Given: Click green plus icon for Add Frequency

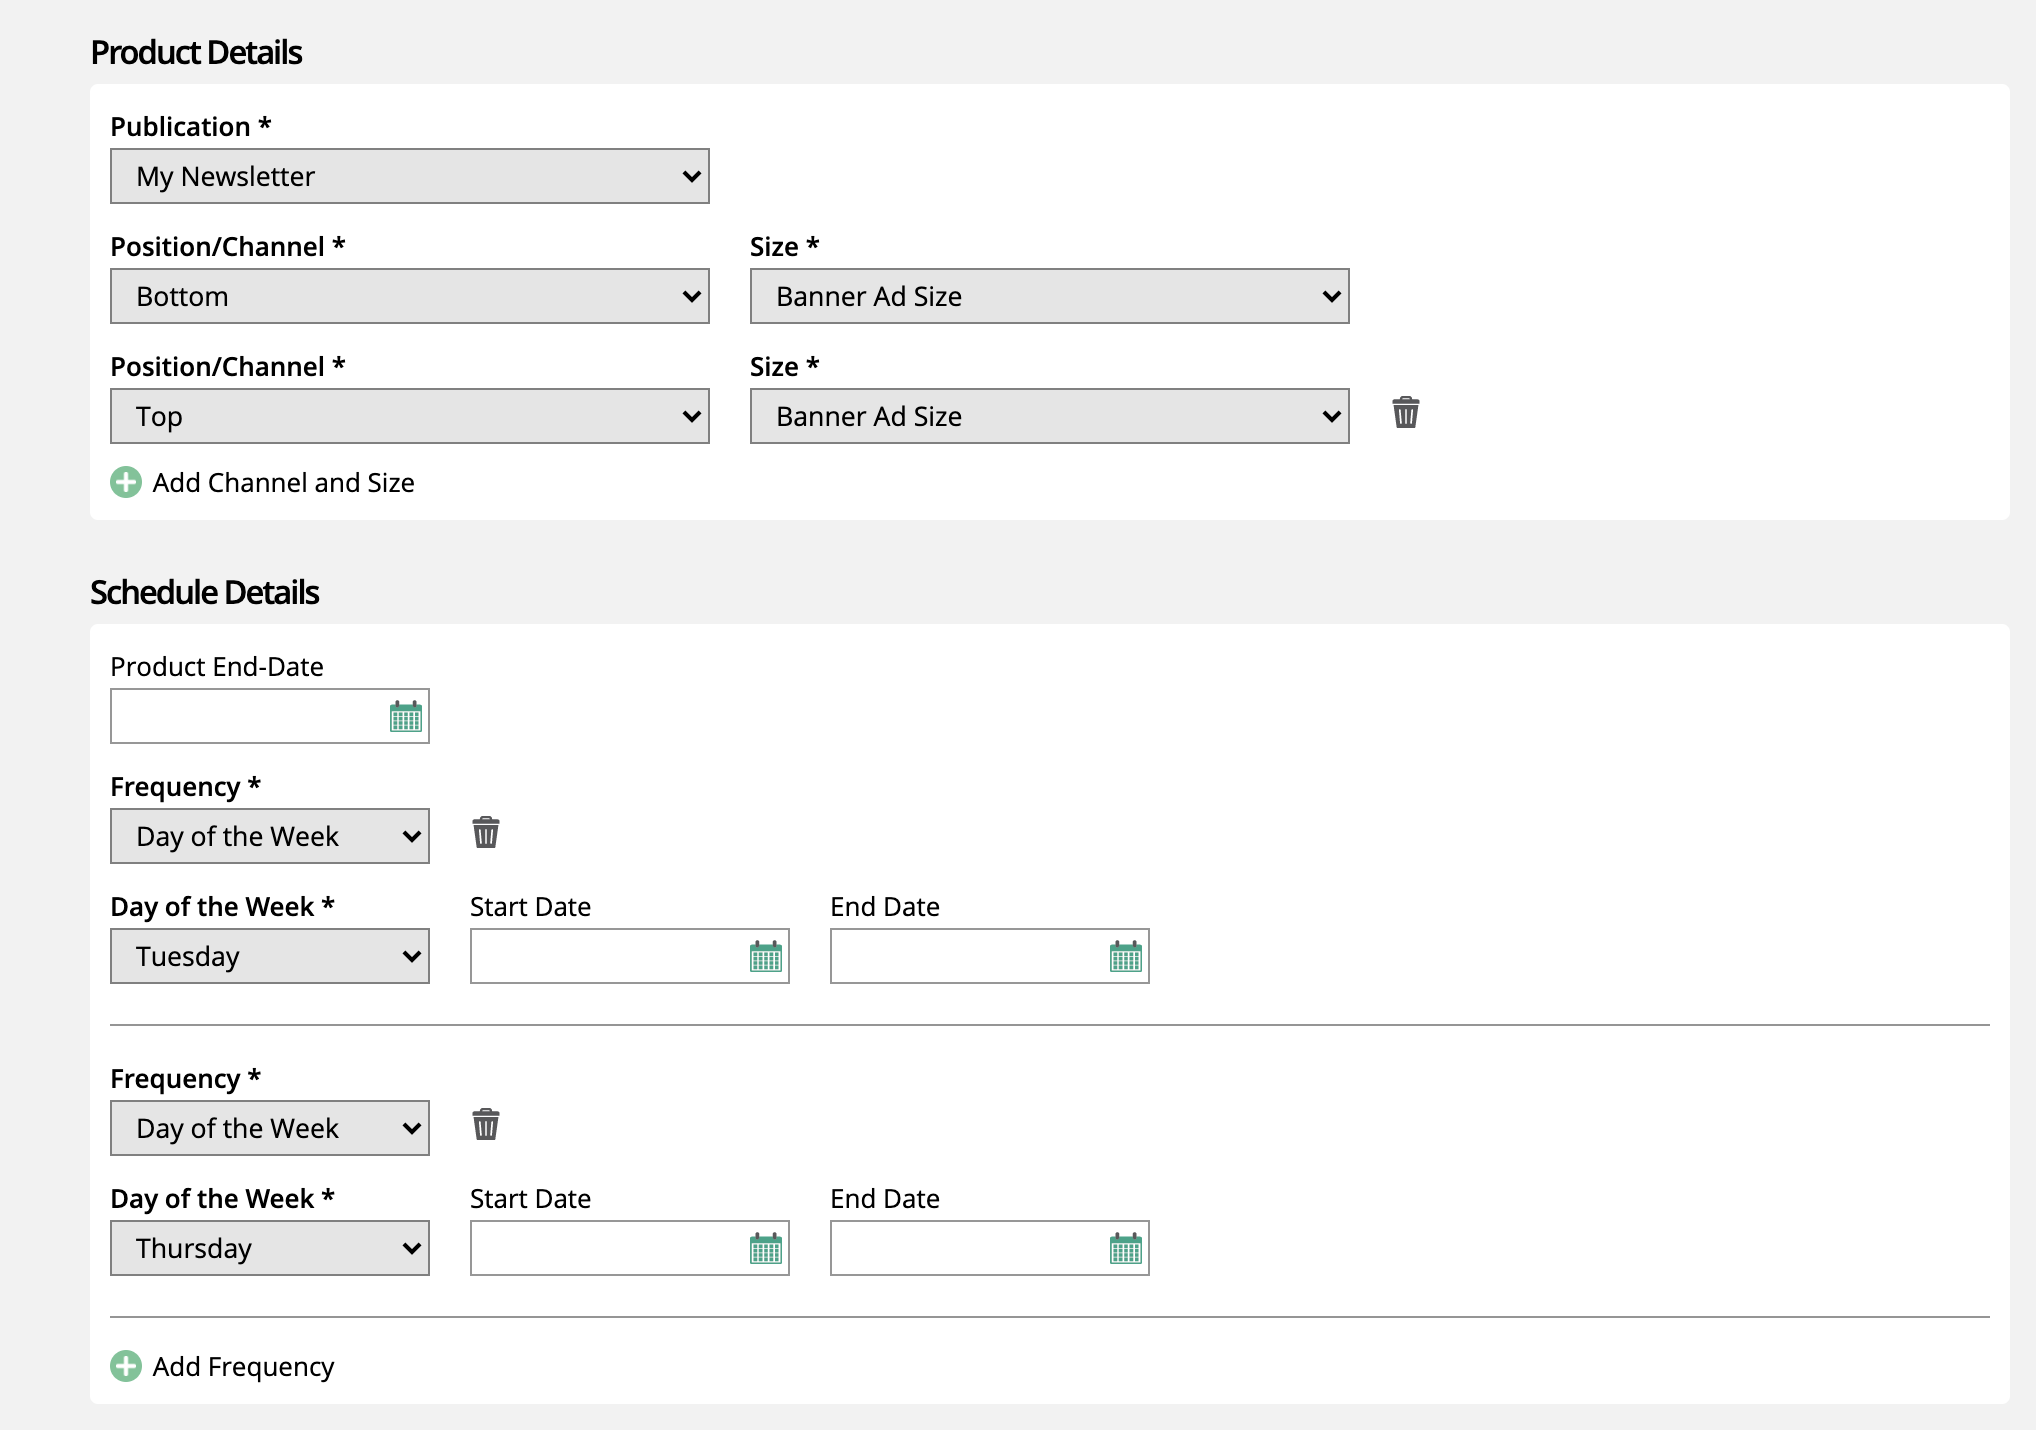Looking at the screenshot, I should [x=126, y=1366].
